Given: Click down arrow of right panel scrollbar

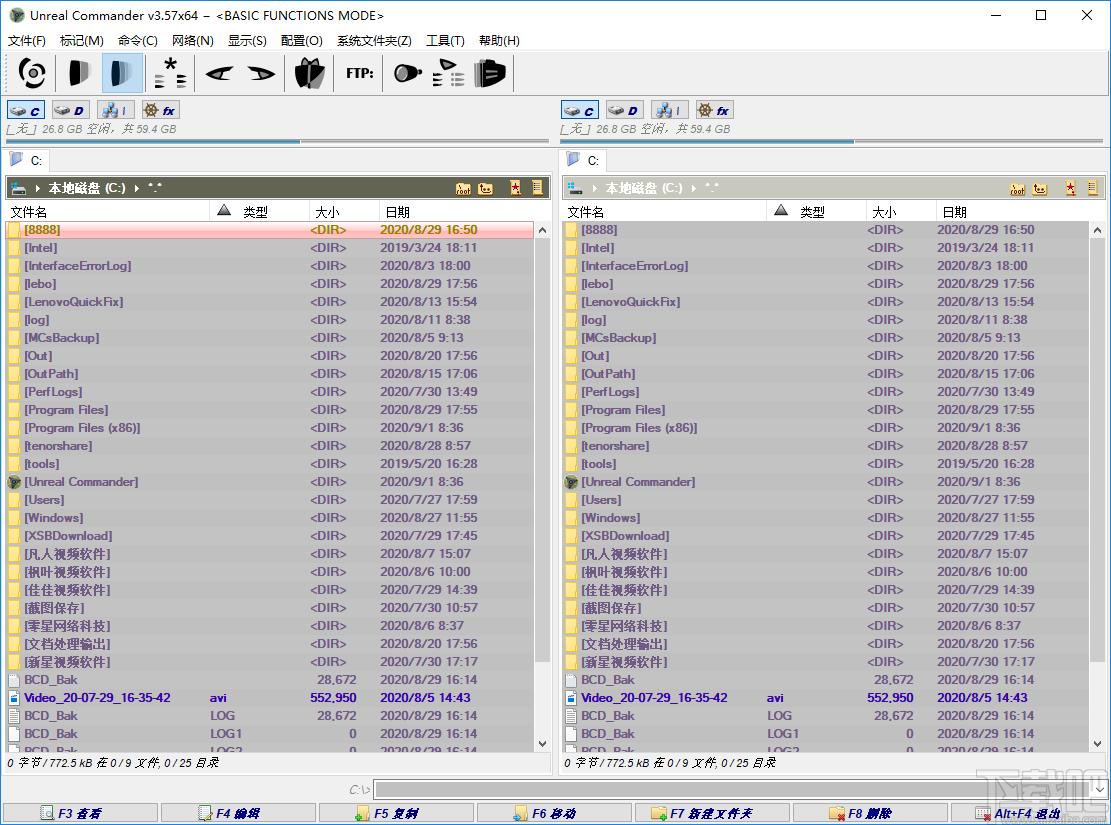Looking at the screenshot, I should pyautogui.click(x=1097, y=744).
